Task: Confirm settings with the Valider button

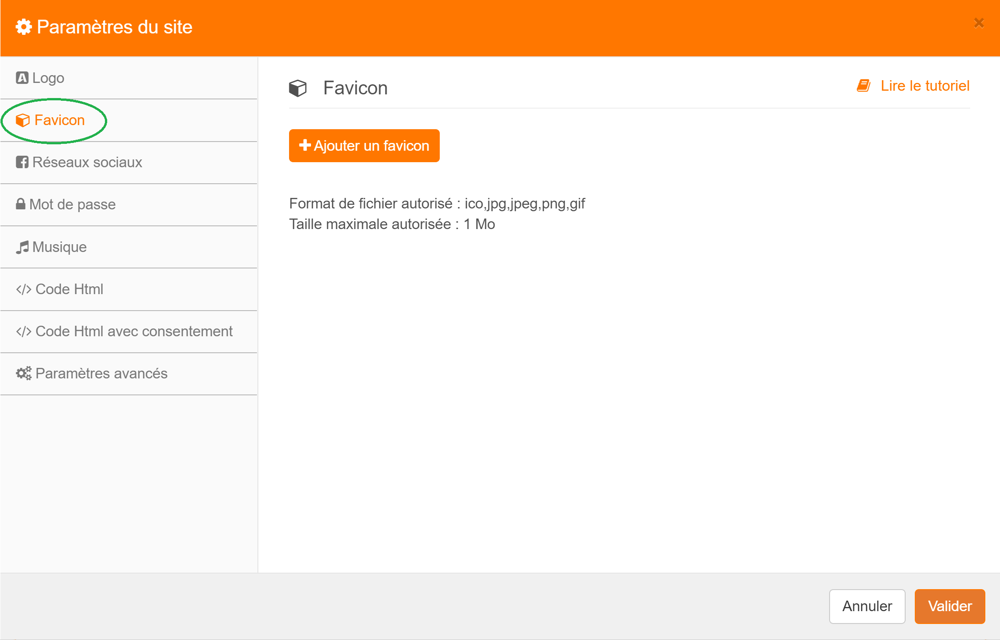Action: [949, 606]
